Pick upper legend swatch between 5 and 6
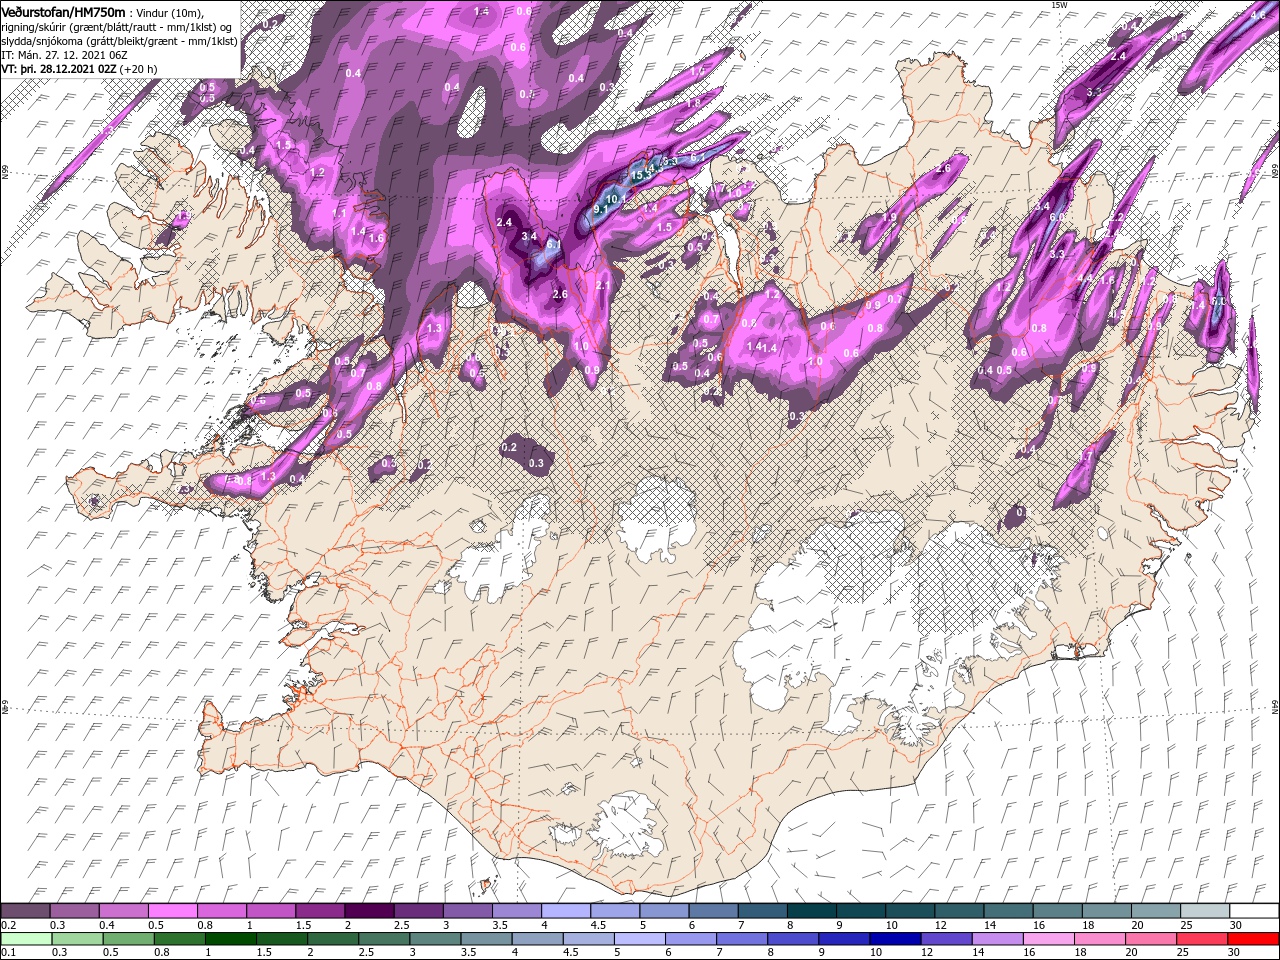Screen dimensions: 1280x960 (x=663, y=911)
